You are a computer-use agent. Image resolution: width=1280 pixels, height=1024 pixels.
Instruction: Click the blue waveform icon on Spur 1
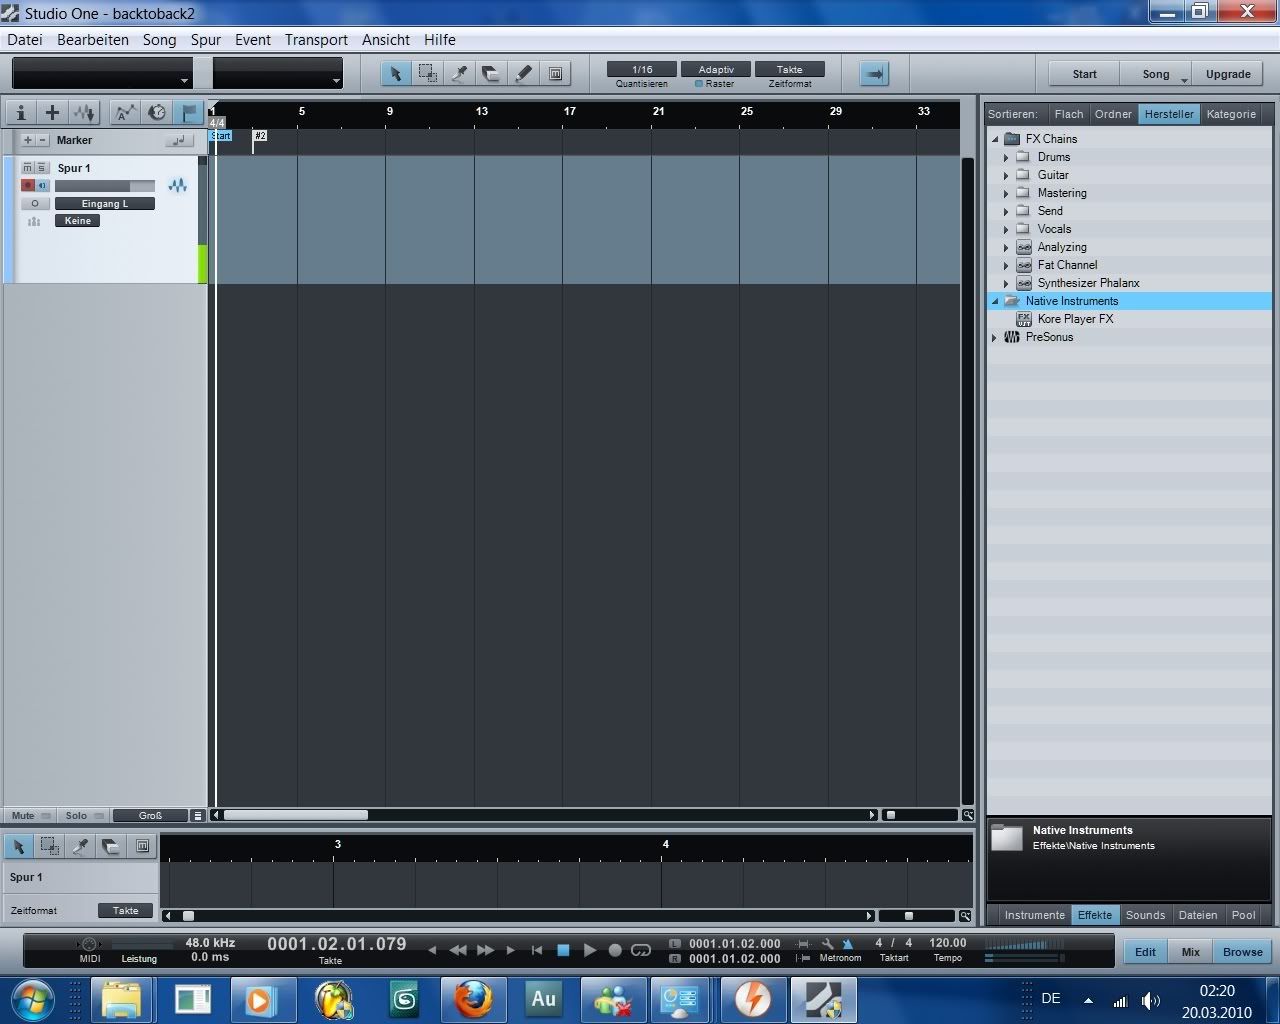178,185
